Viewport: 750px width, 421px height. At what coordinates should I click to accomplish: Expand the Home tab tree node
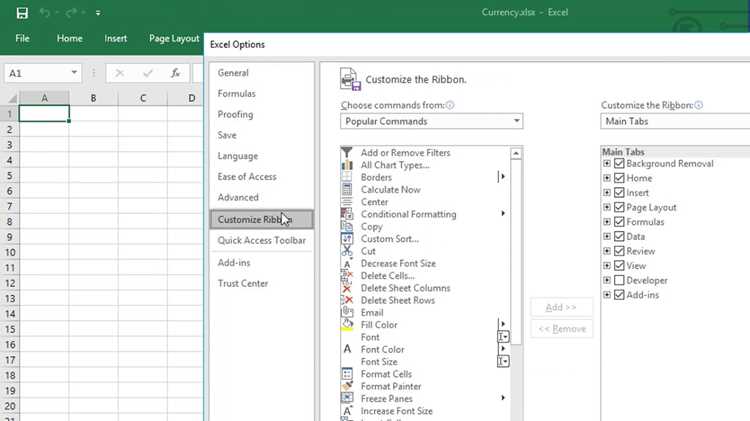pos(607,178)
